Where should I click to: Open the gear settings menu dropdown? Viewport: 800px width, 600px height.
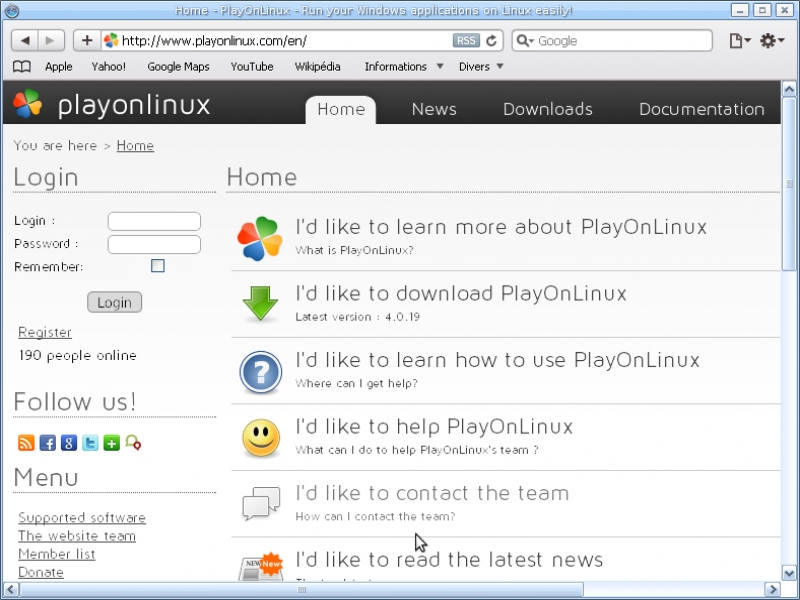tap(772, 41)
